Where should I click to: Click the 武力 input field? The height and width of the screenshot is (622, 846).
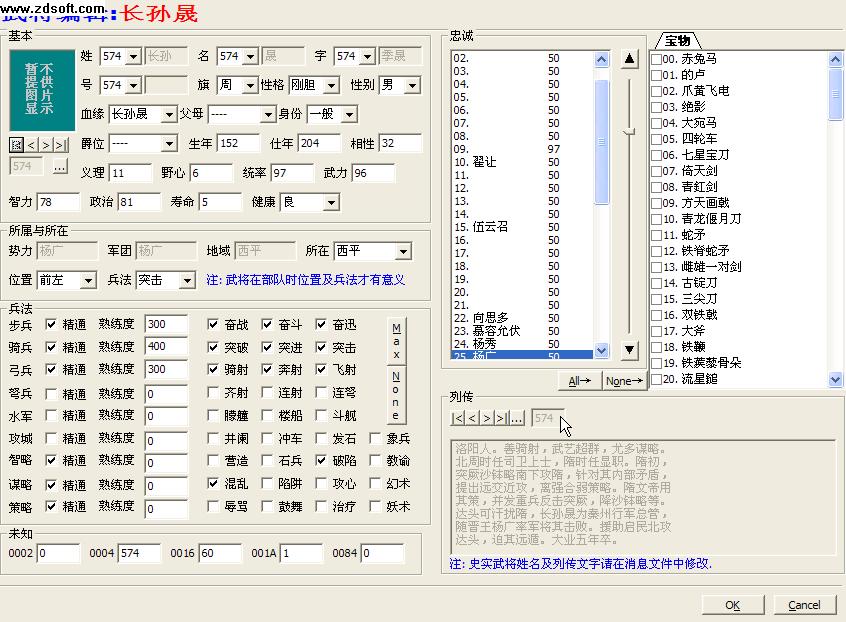click(x=373, y=174)
